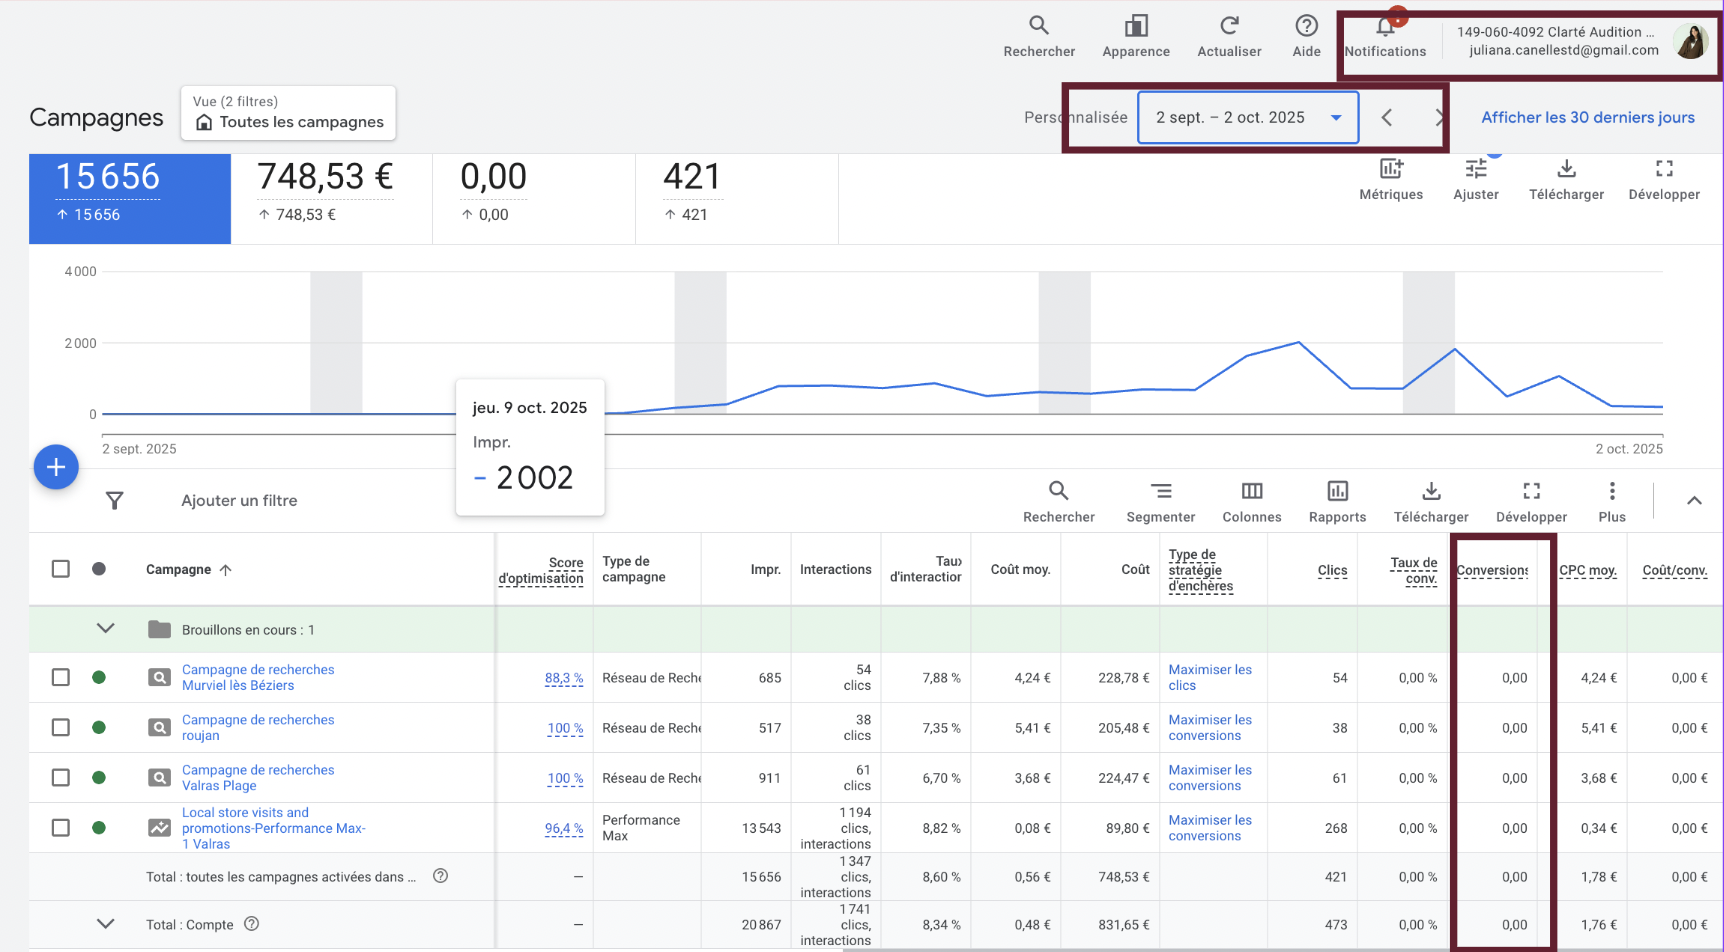
Task: Select the 748,53 € cost scorecard
Action: tap(332, 198)
